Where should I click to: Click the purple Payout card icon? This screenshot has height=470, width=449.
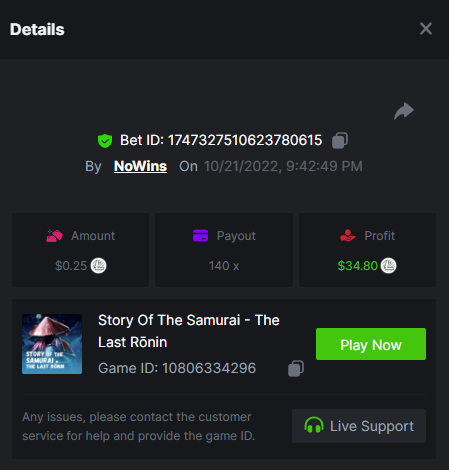(x=200, y=235)
